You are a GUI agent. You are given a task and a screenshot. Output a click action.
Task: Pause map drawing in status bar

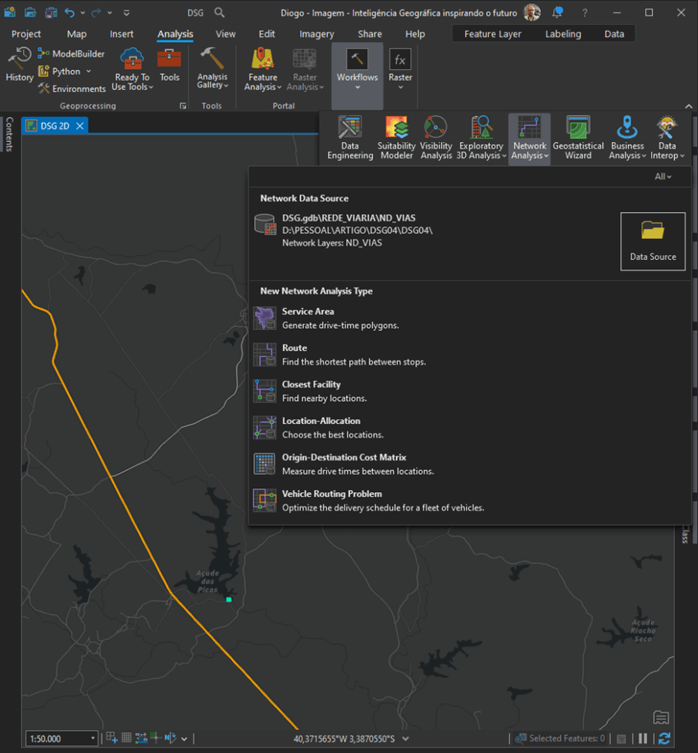pyautogui.click(x=643, y=739)
